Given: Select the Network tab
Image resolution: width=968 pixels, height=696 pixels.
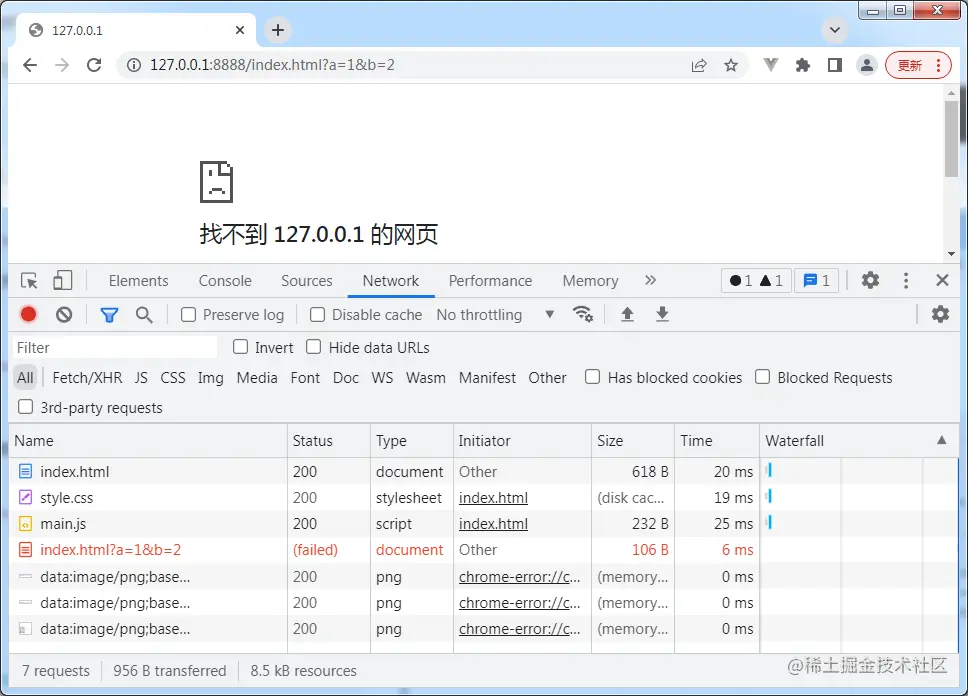Looking at the screenshot, I should [x=391, y=281].
